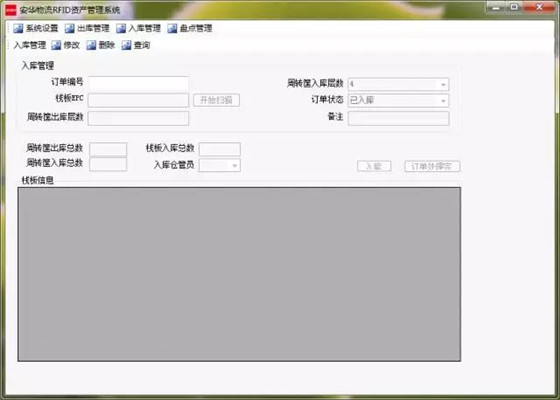Open 盘点管理 toolbar icon
The image size is (560, 400).
pyautogui.click(x=172, y=28)
